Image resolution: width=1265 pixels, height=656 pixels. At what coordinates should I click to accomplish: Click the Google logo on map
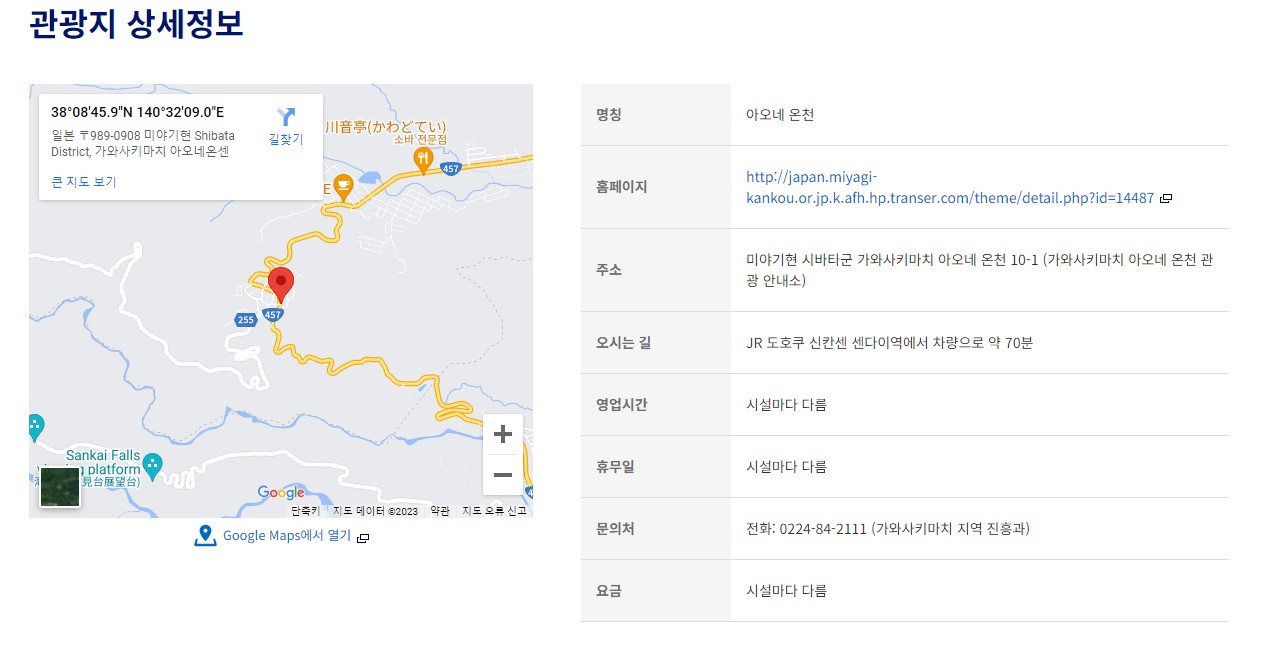coord(281,492)
